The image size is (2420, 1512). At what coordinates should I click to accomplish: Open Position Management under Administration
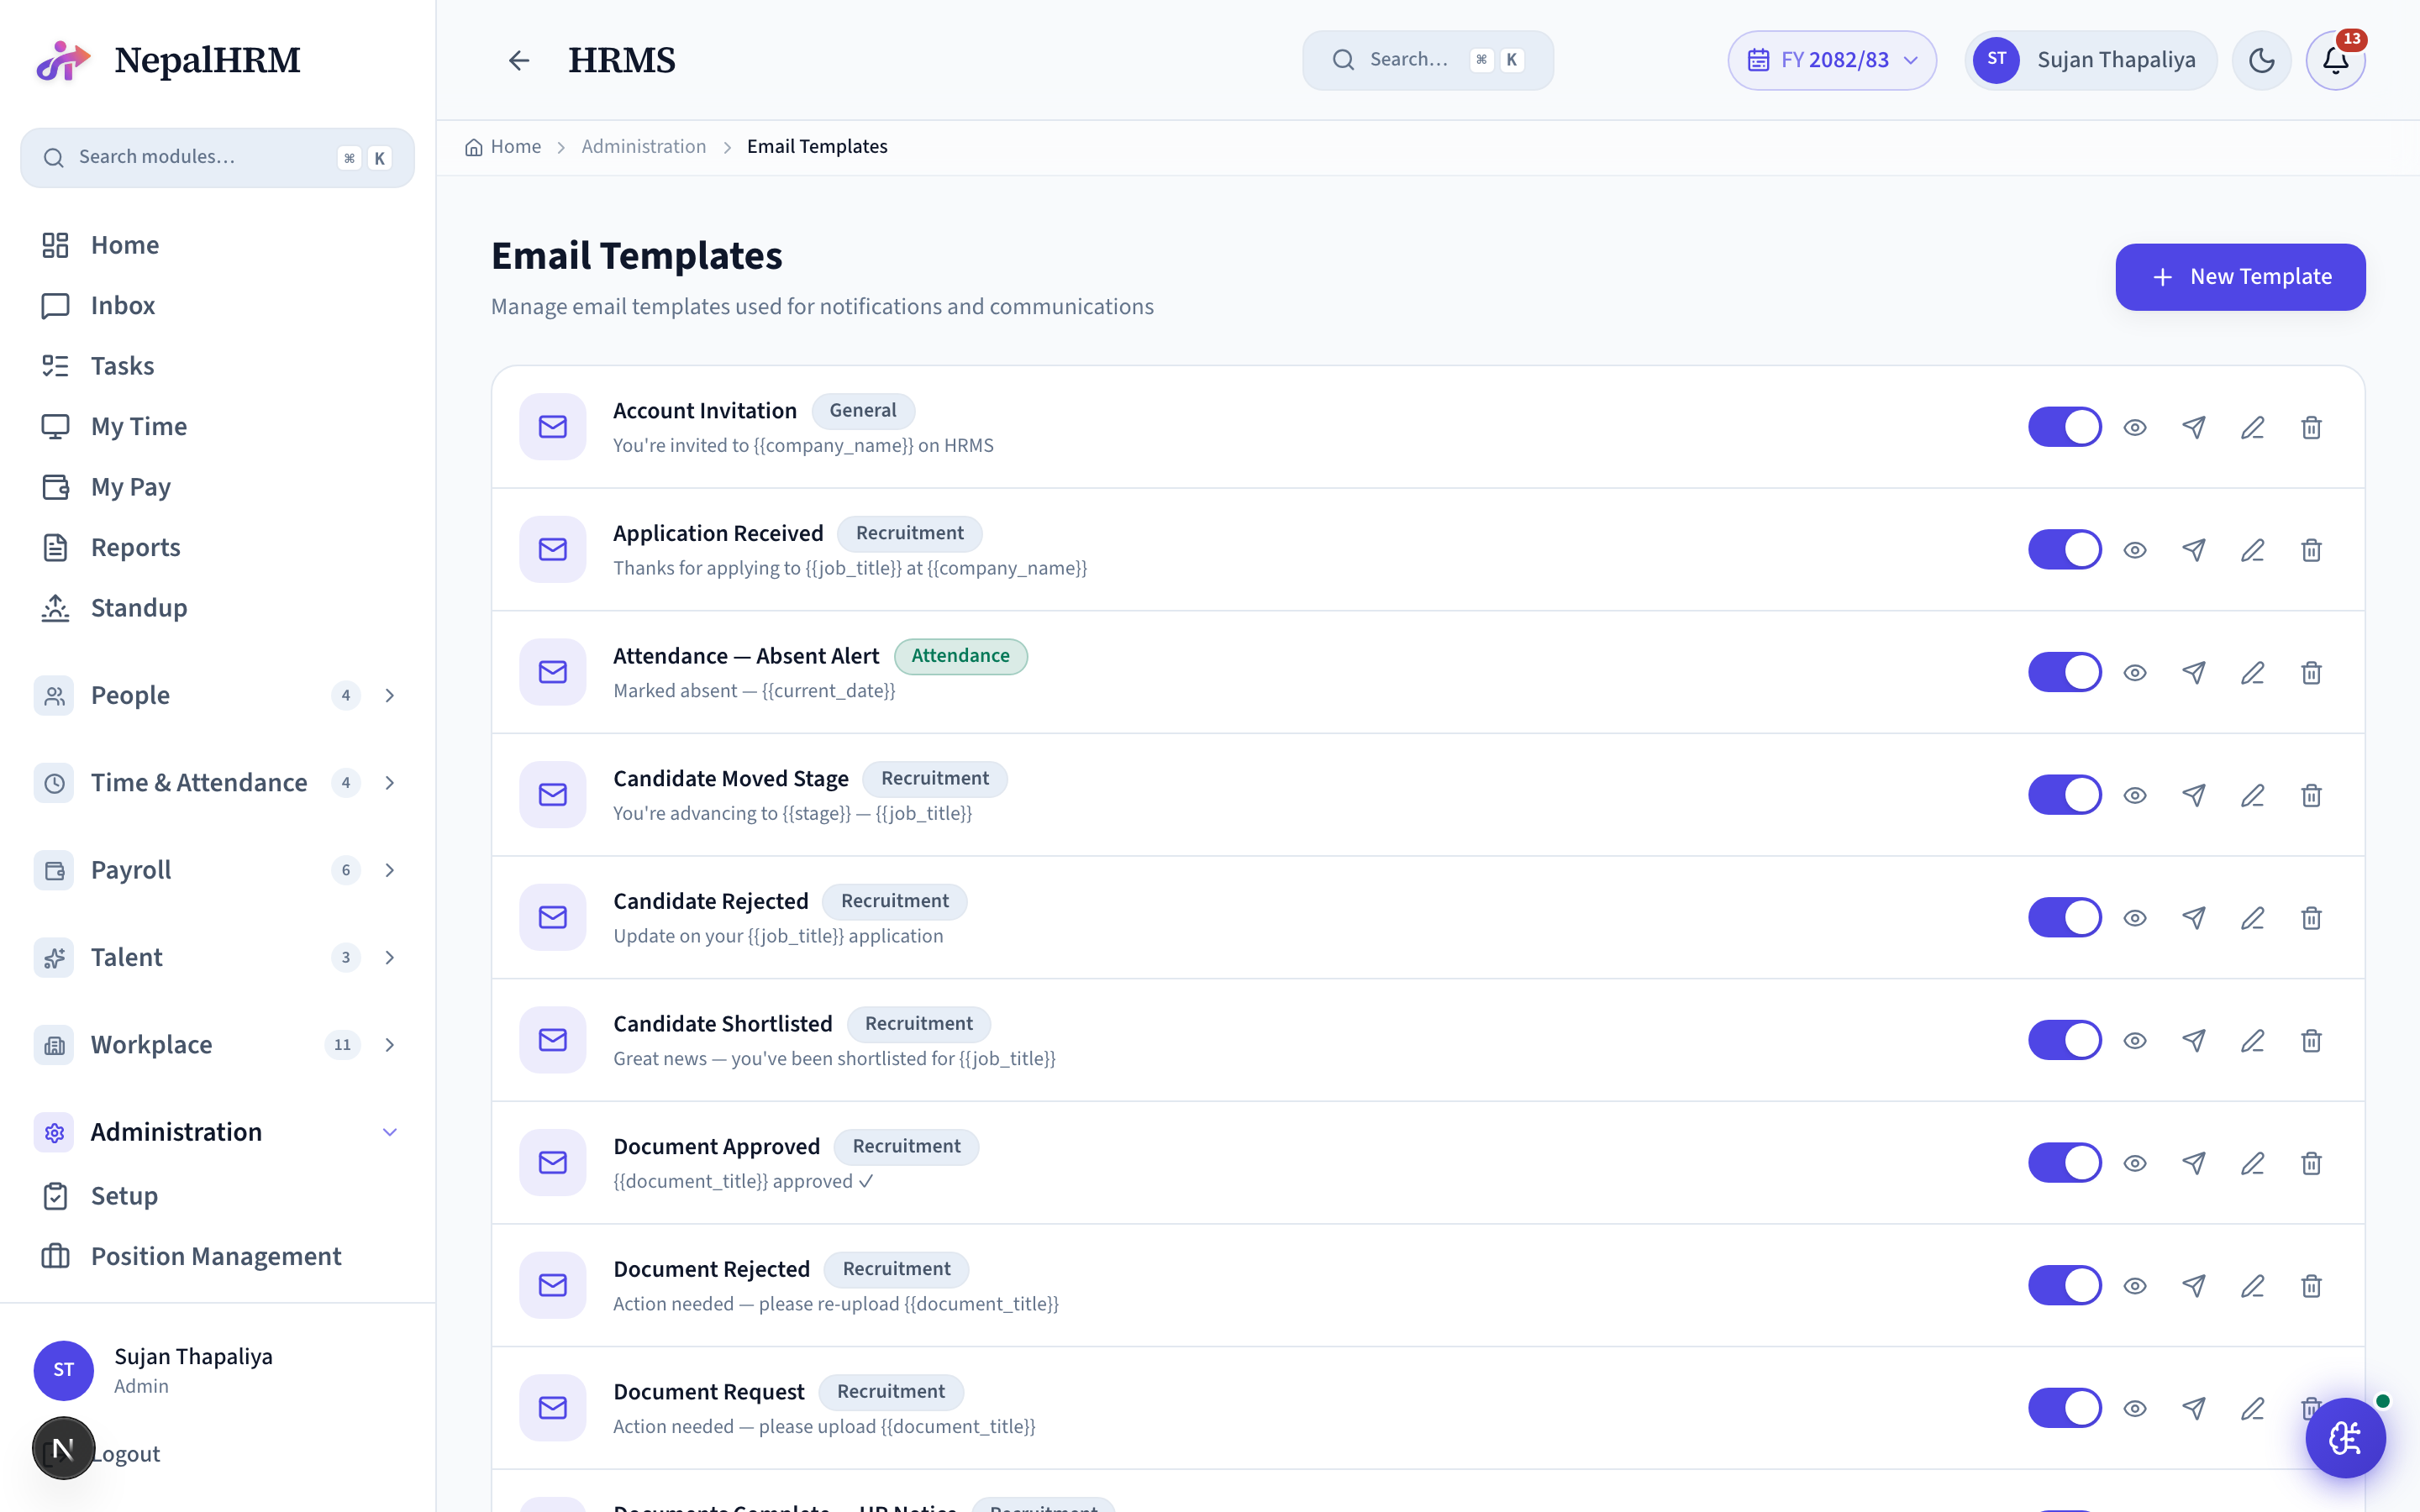point(217,1256)
